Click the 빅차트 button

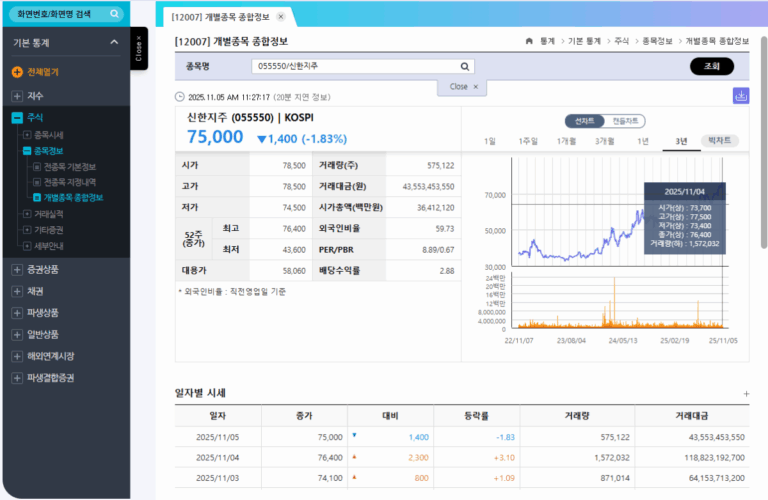(720, 141)
